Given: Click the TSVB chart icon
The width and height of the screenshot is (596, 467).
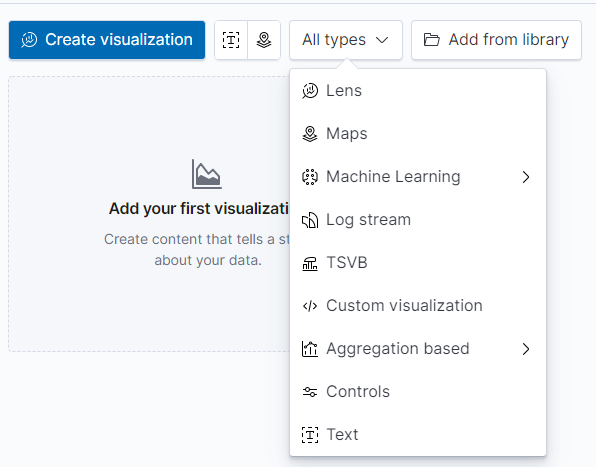Looking at the screenshot, I should coord(310,263).
